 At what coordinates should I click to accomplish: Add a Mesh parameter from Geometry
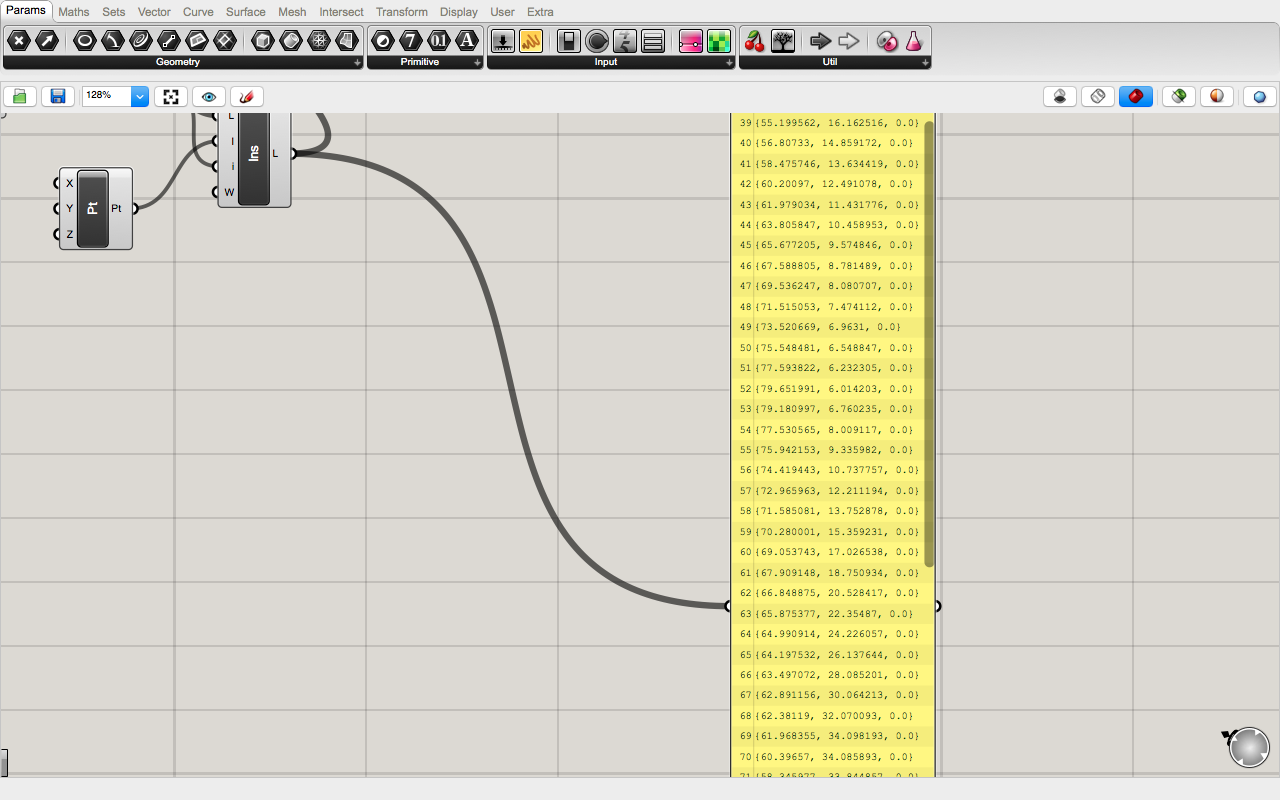coord(319,41)
